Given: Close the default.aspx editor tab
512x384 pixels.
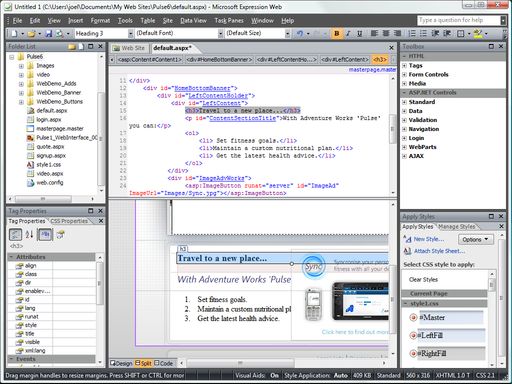Looking at the screenshot, I should [x=391, y=48].
